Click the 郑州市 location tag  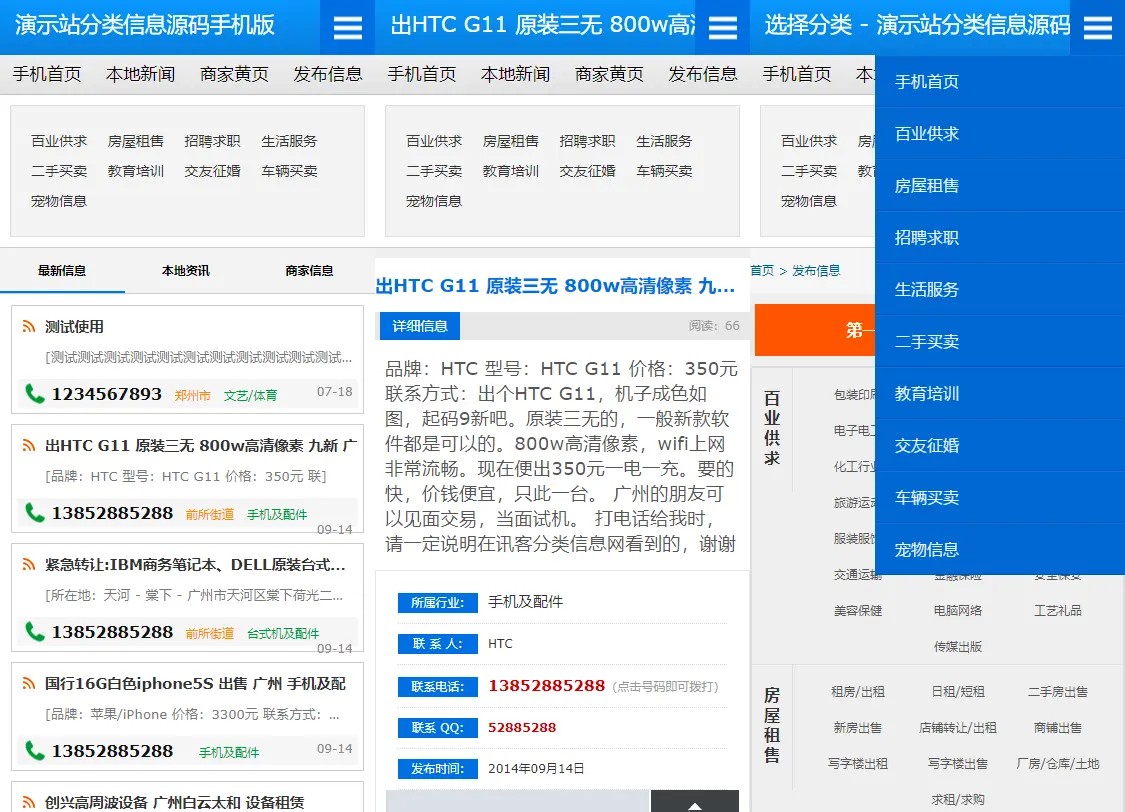coord(193,395)
